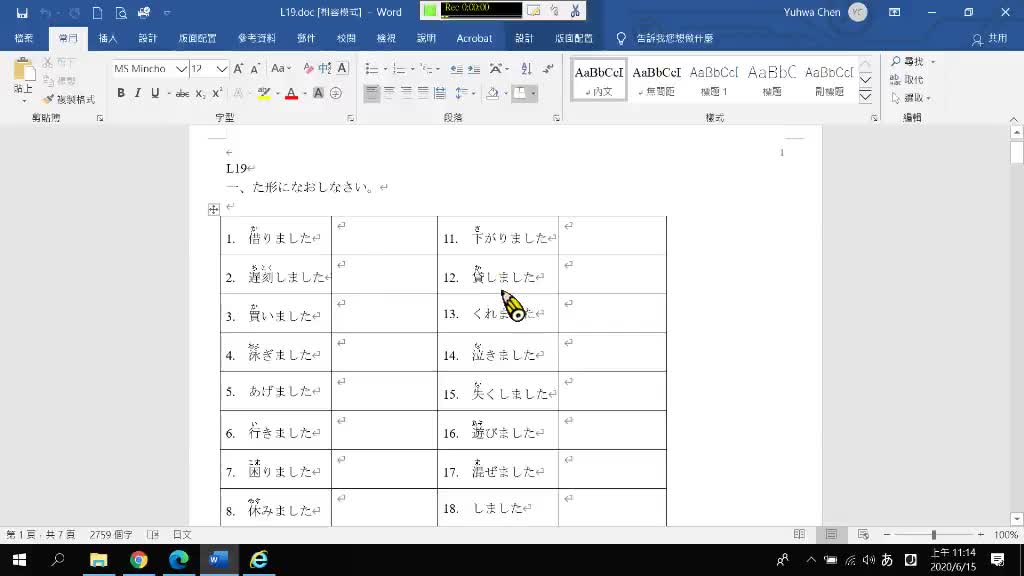Click the subscript icon

point(200,93)
